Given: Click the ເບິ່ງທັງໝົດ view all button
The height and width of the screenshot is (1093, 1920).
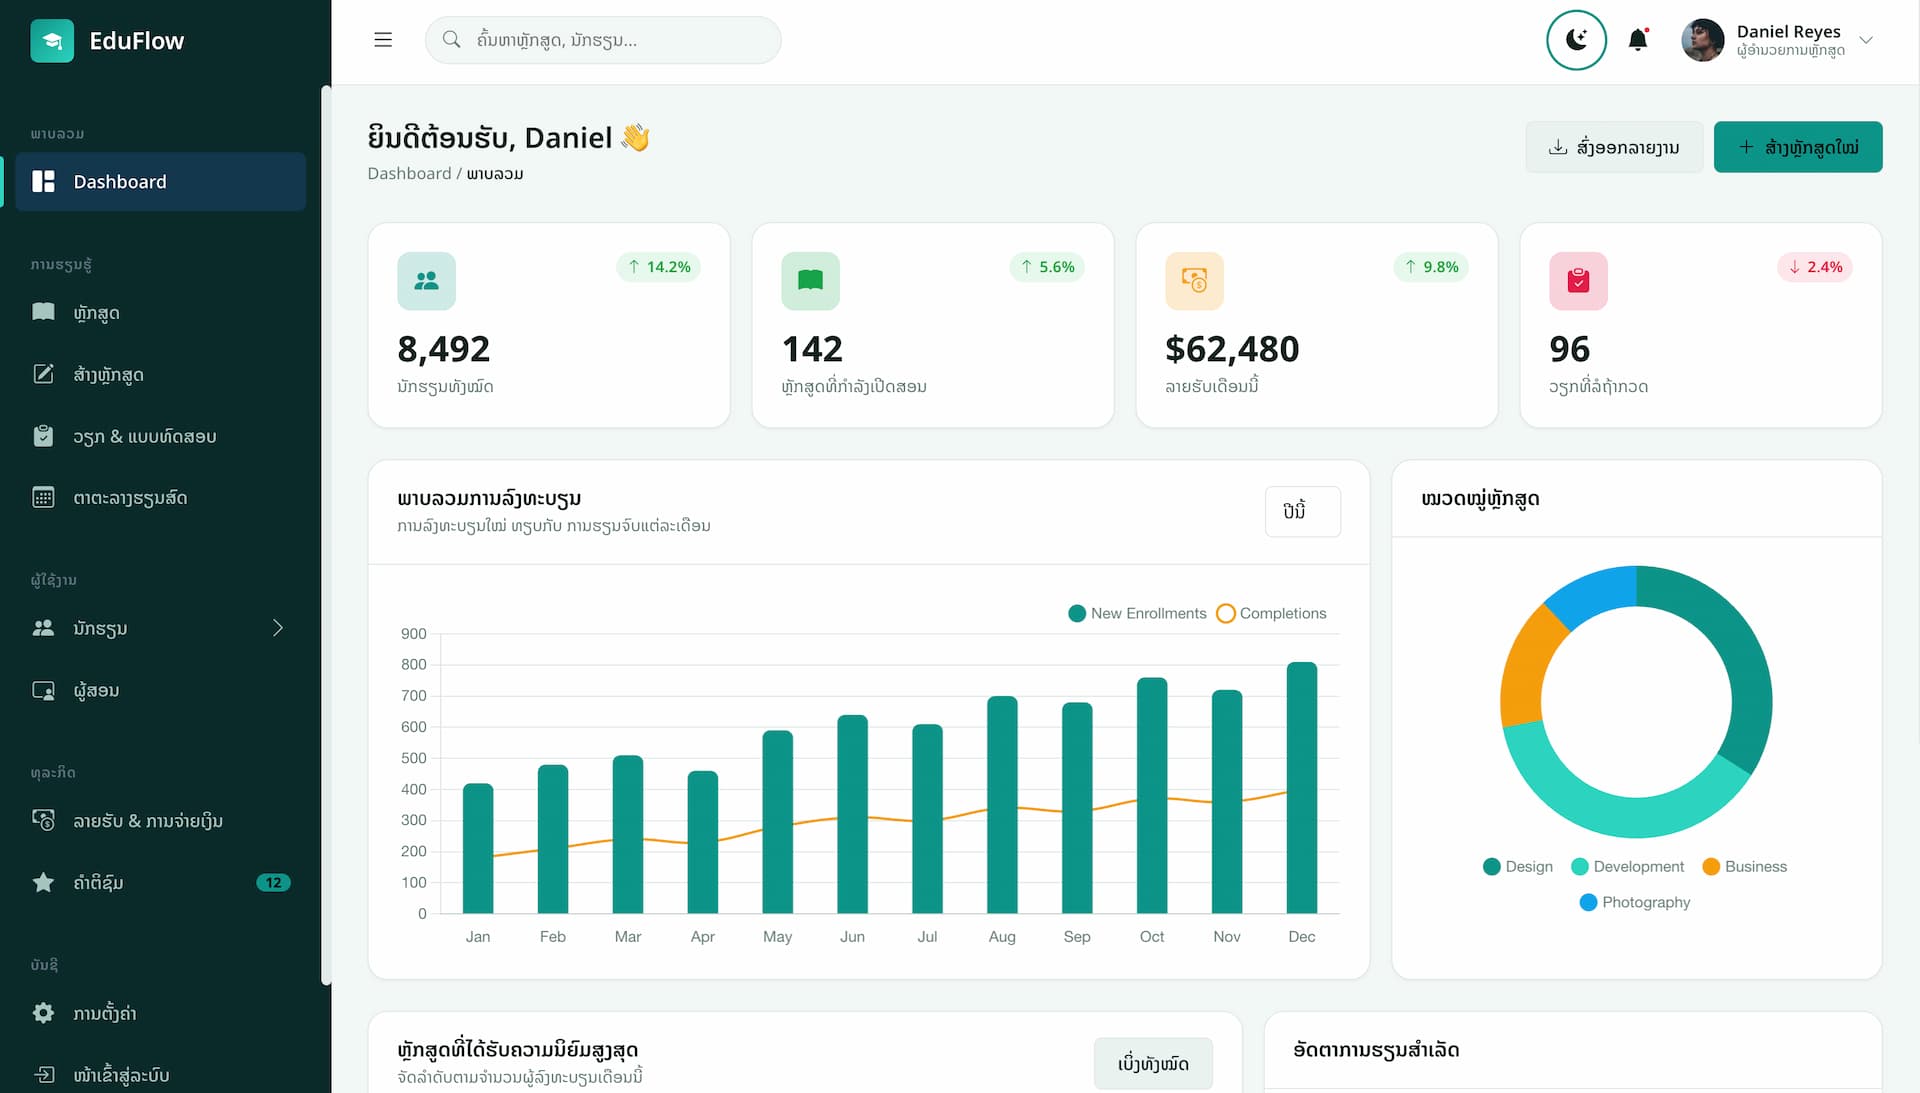Looking at the screenshot, I should tap(1153, 1063).
